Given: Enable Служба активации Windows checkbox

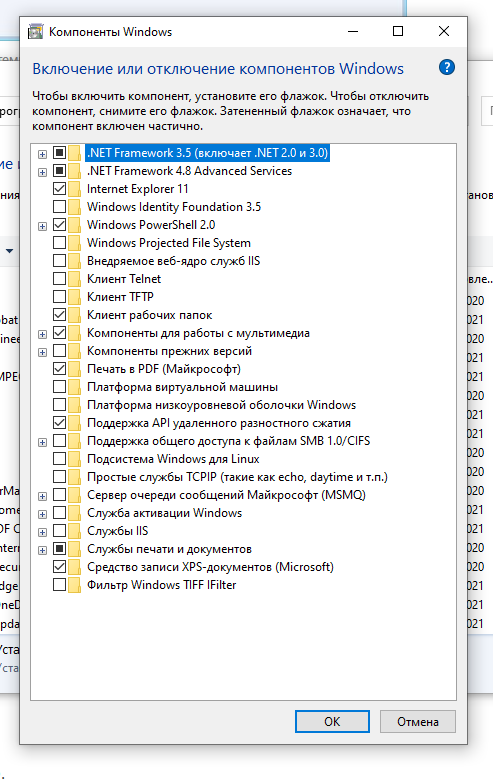Looking at the screenshot, I should 59,513.
